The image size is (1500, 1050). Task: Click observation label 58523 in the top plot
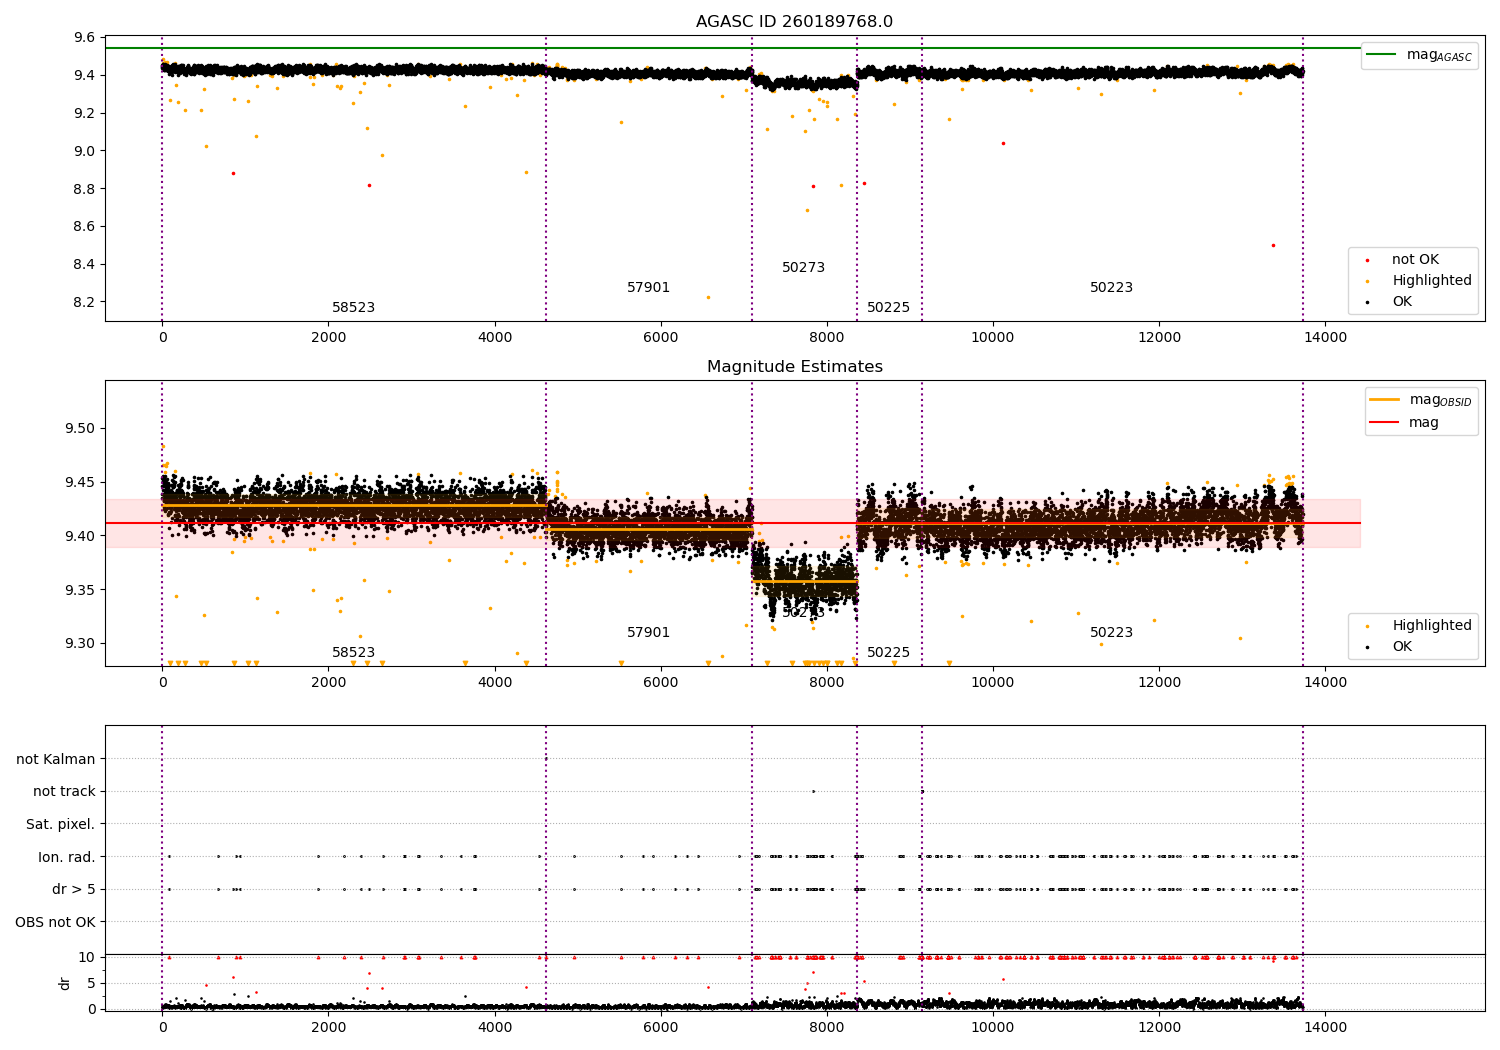353,308
